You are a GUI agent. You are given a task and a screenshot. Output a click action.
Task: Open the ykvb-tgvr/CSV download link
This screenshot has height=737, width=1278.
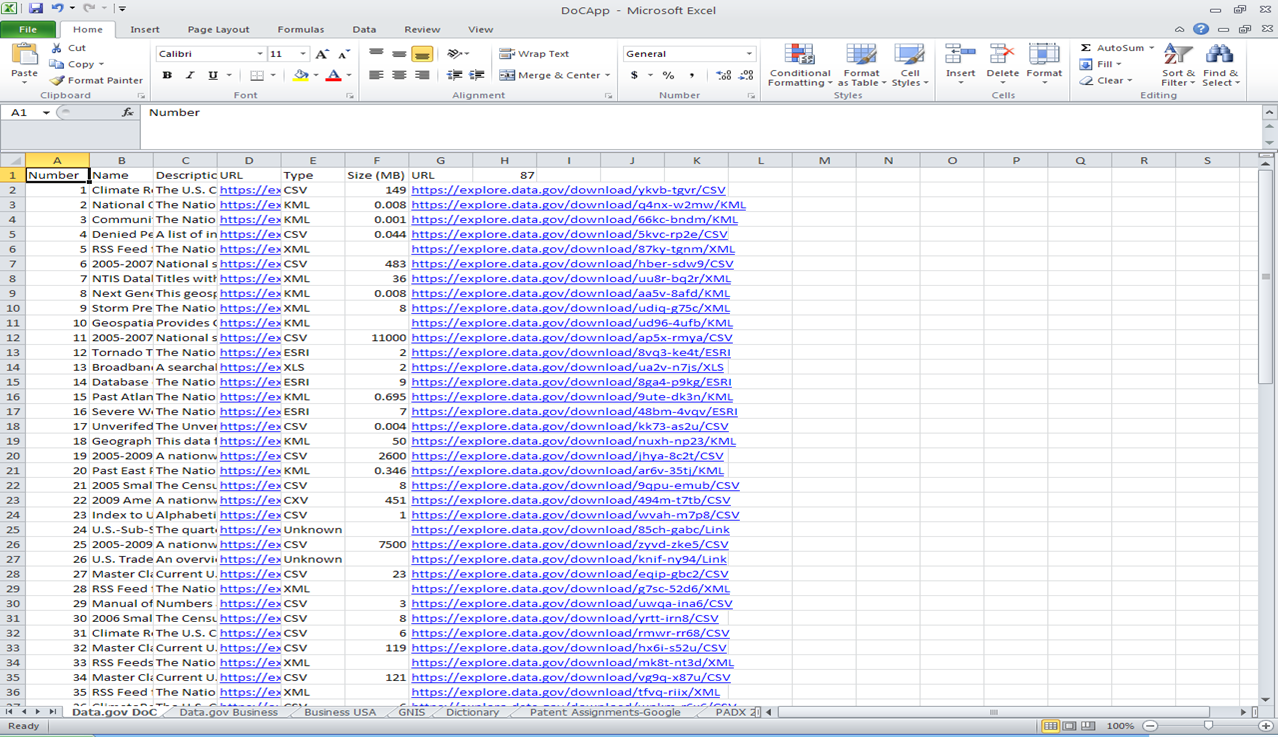click(568, 190)
